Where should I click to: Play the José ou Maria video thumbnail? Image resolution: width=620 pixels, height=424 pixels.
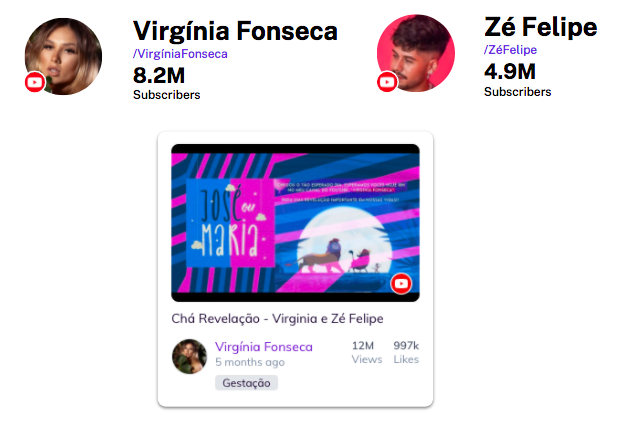point(295,223)
